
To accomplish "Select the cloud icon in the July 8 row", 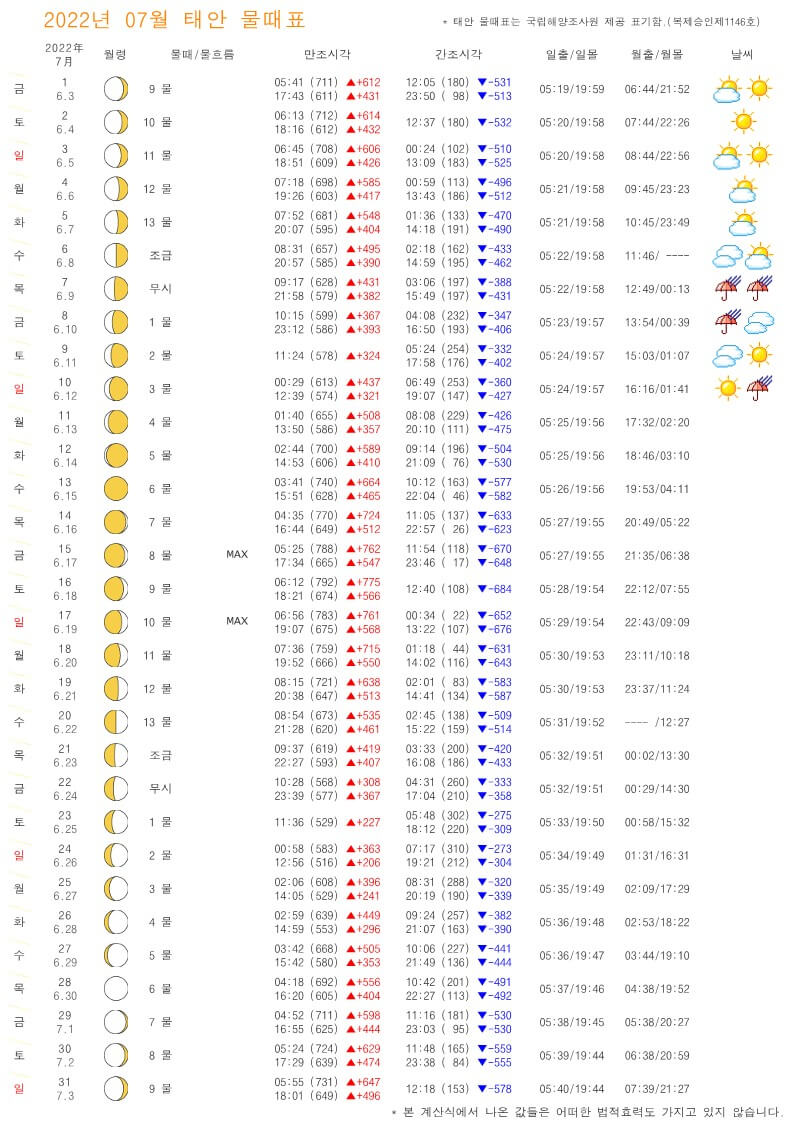I will click(x=759, y=323).
